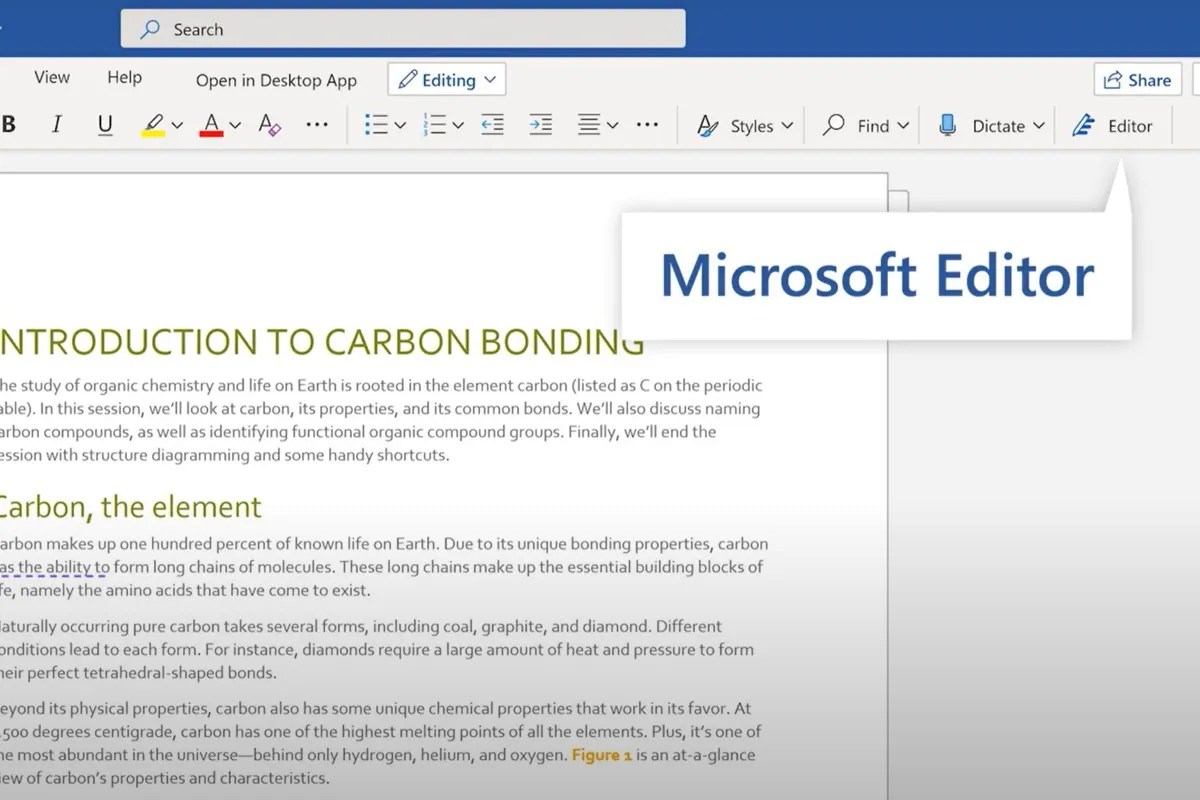The height and width of the screenshot is (800, 1200).
Task: Increase paragraph indent
Action: [x=540, y=126]
